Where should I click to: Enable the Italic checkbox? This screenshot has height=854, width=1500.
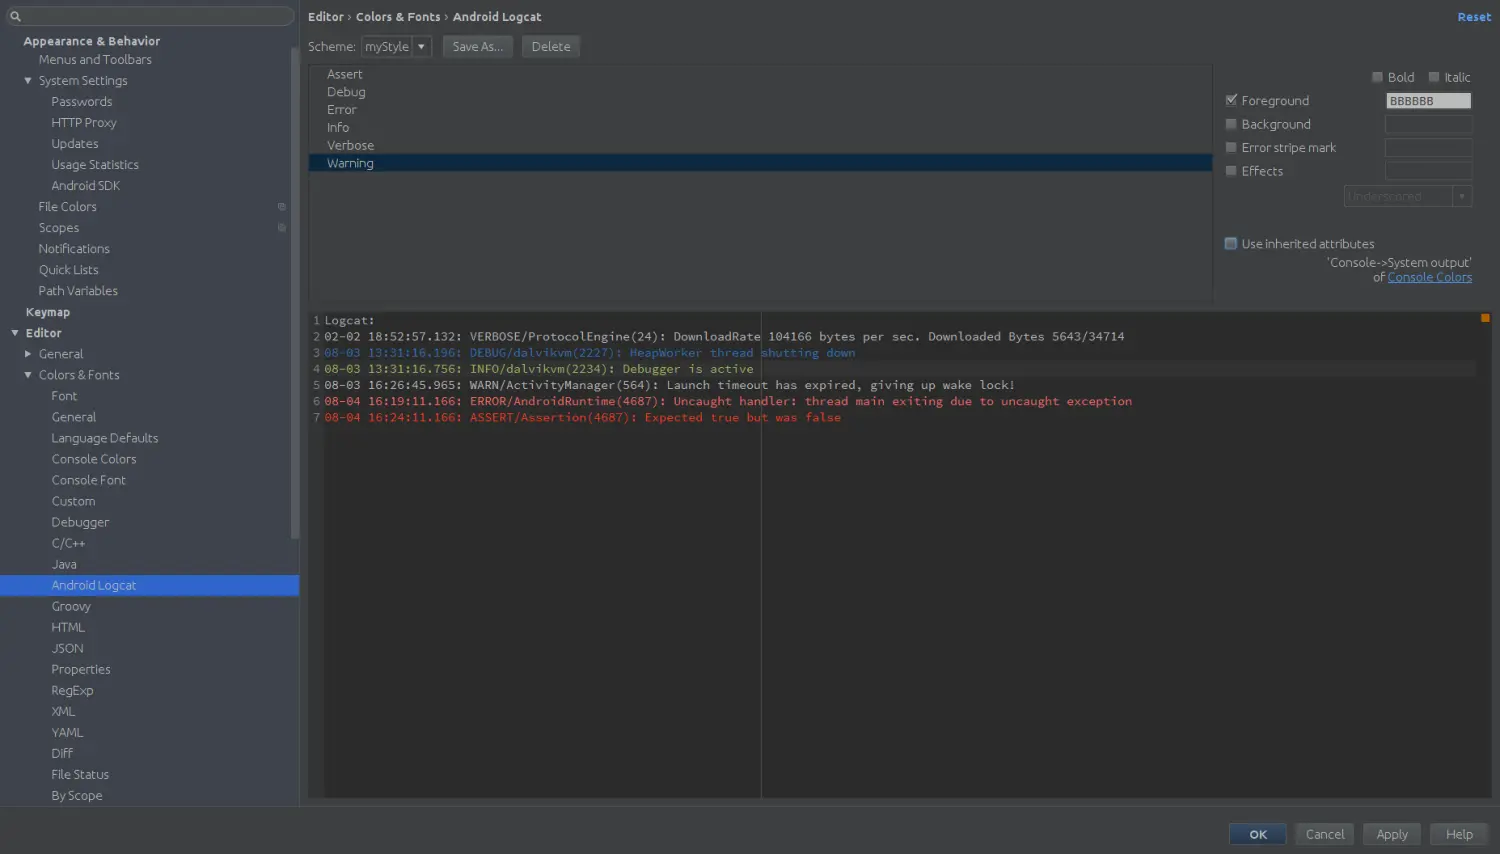tap(1434, 77)
